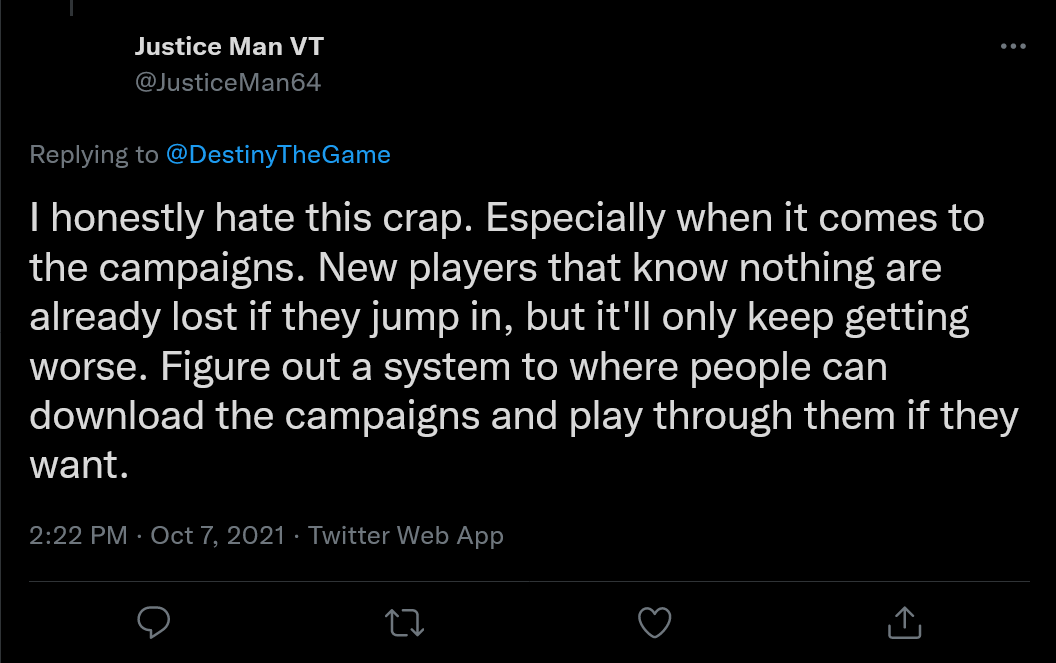Viewport: 1056px width, 663px height.
Task: Open the three-dot more options menu
Action: (1013, 46)
